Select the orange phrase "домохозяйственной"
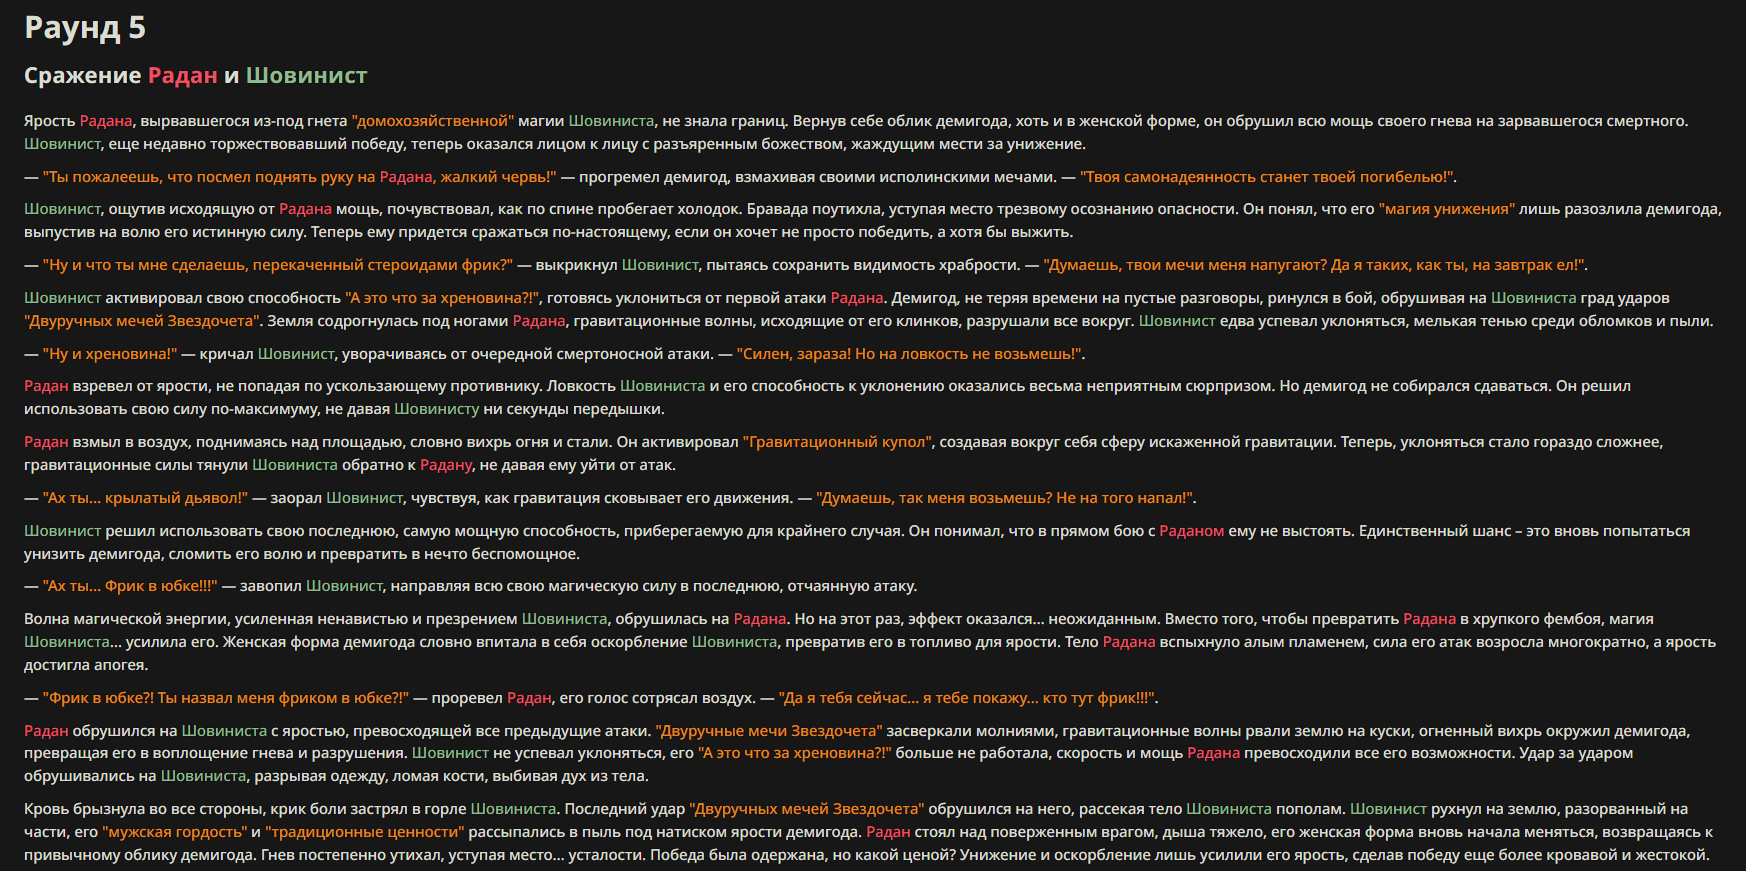 point(433,121)
